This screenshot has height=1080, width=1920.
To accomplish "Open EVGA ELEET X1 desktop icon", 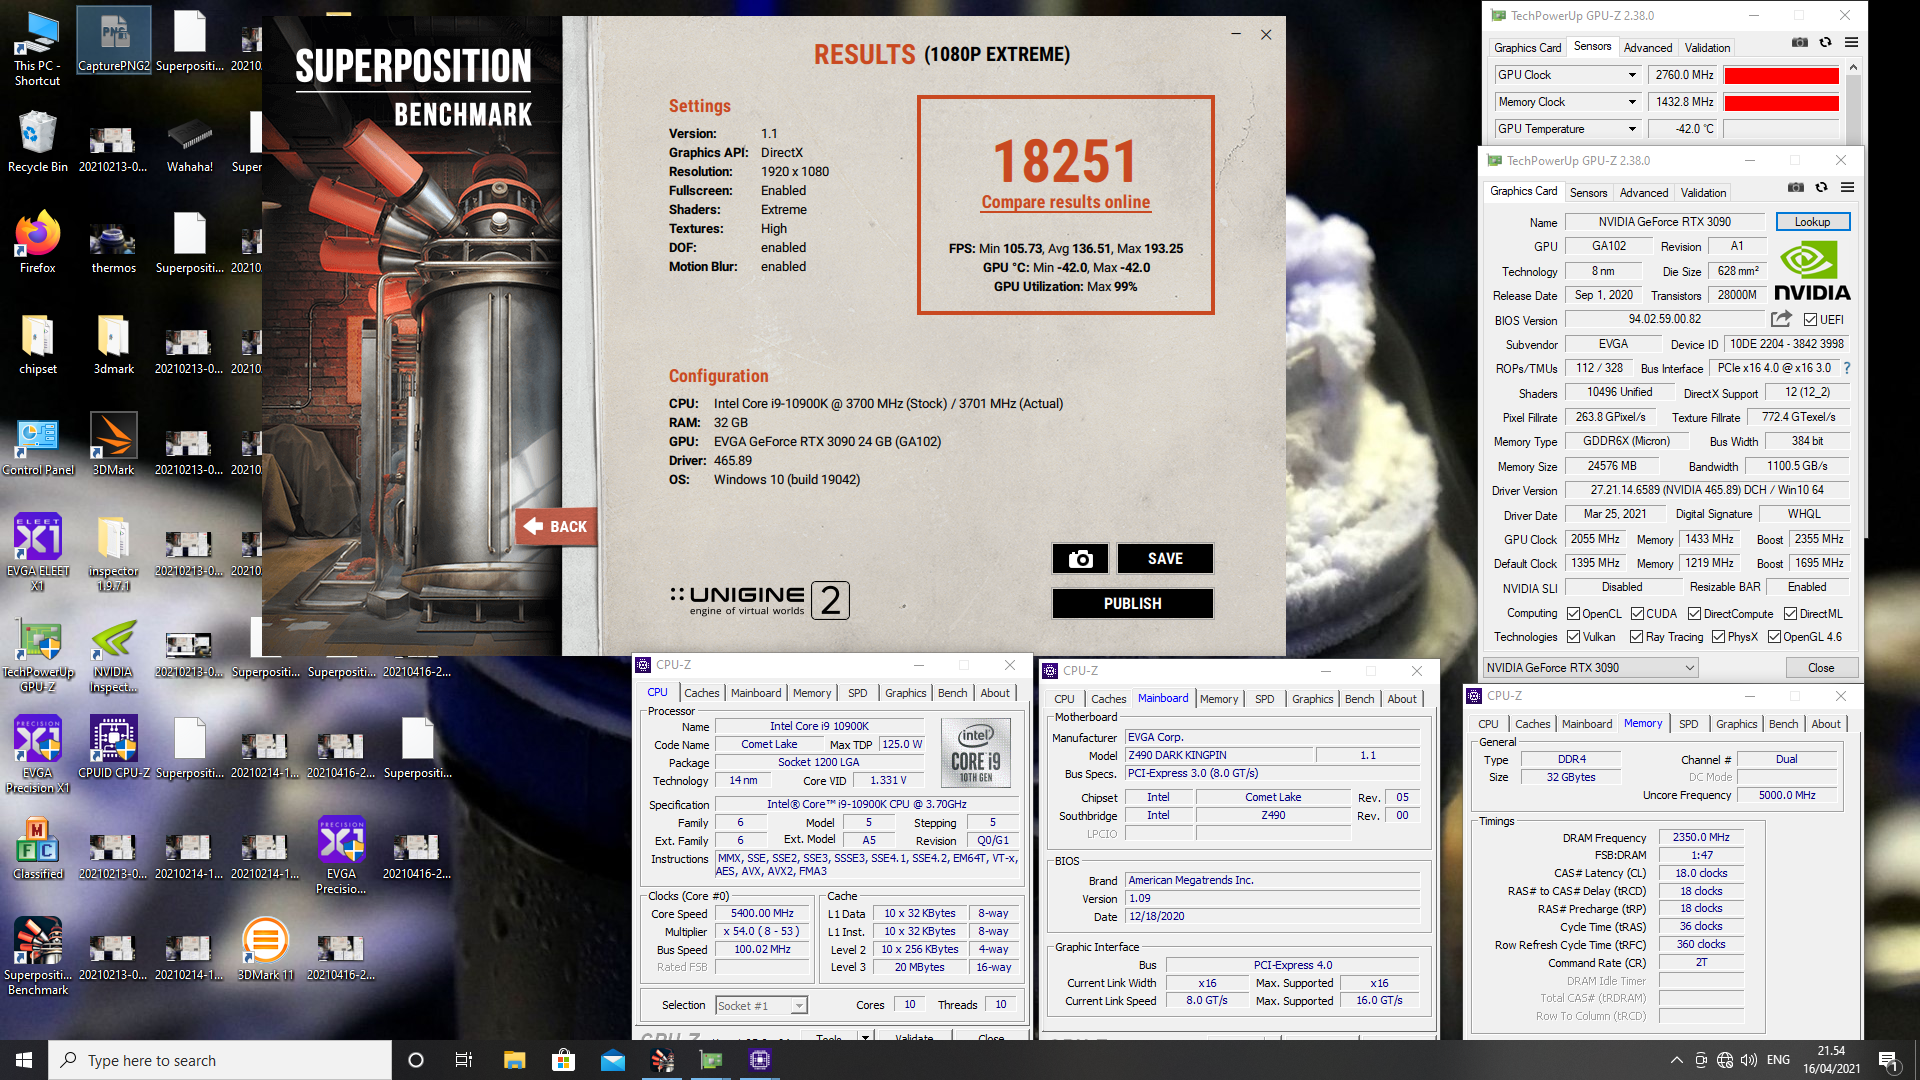I will (38, 552).
